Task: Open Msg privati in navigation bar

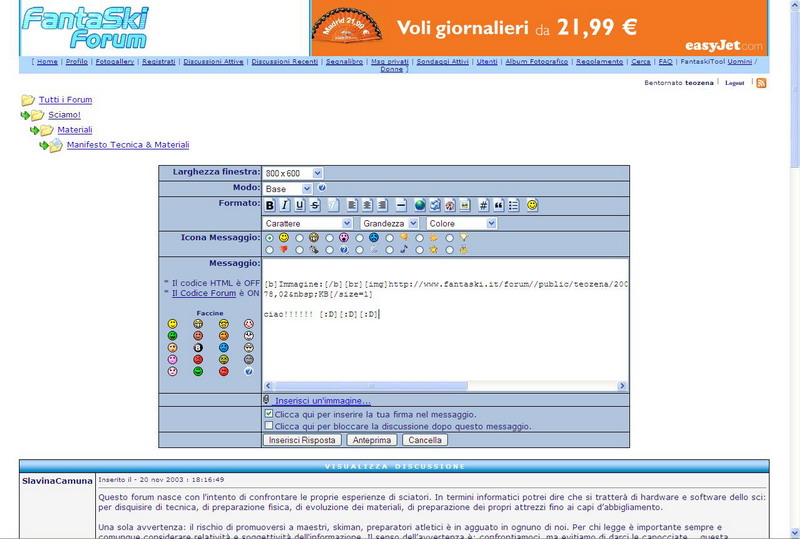Action: coord(390,61)
